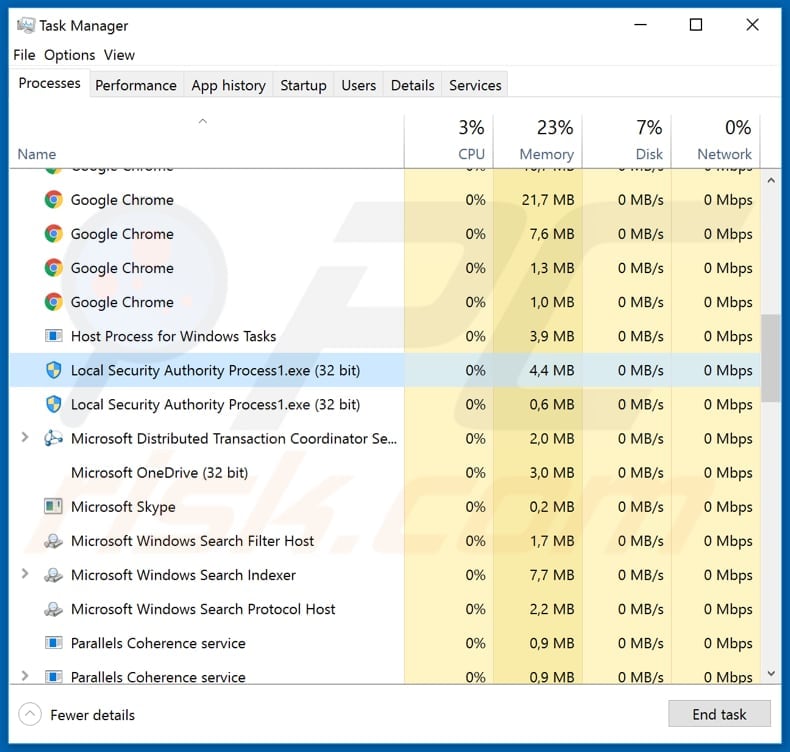
Task: Switch to the Services tab
Action: pos(475,85)
